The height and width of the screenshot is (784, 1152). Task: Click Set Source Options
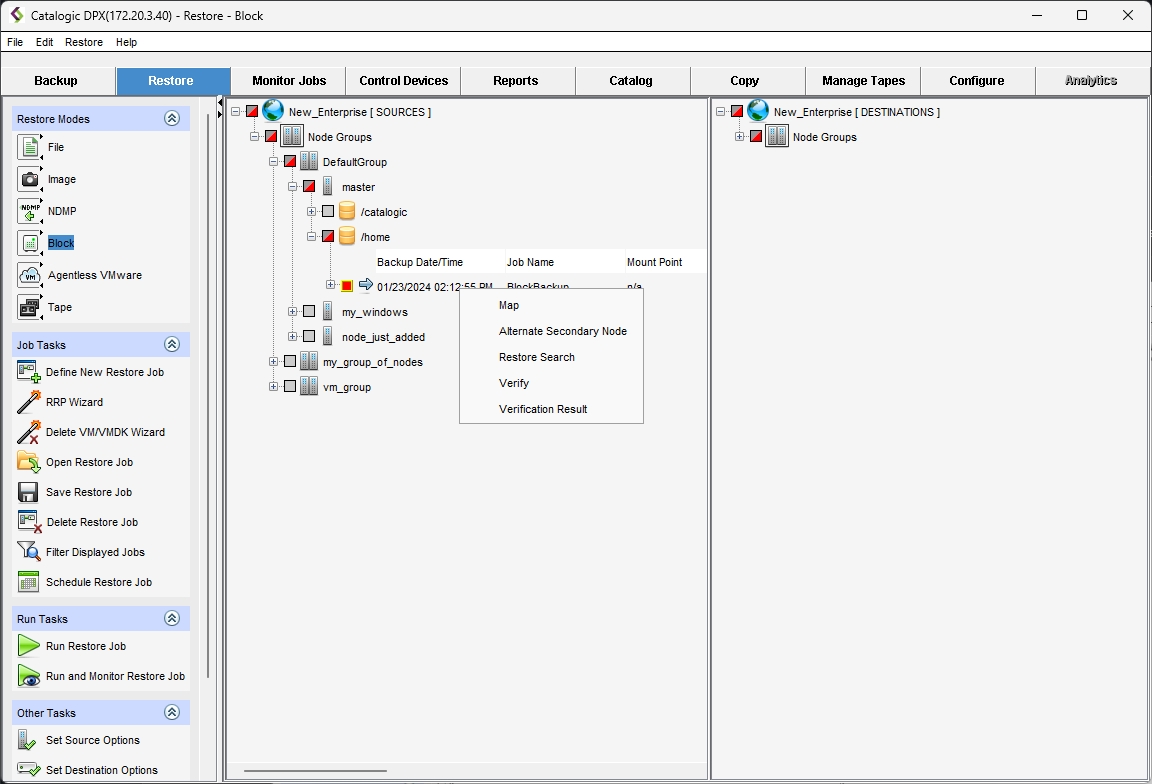[92, 741]
